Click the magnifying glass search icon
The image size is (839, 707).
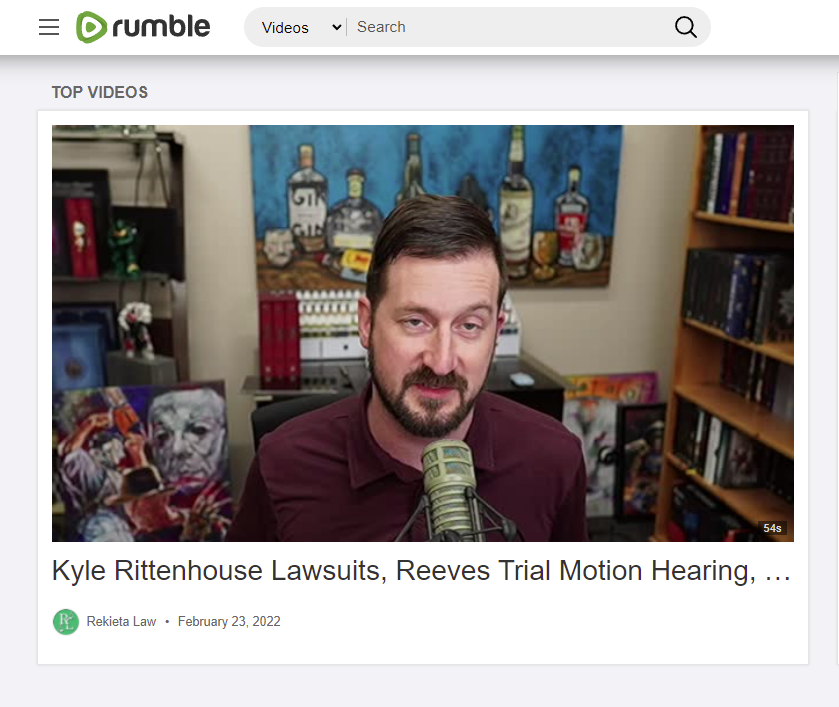tap(685, 27)
